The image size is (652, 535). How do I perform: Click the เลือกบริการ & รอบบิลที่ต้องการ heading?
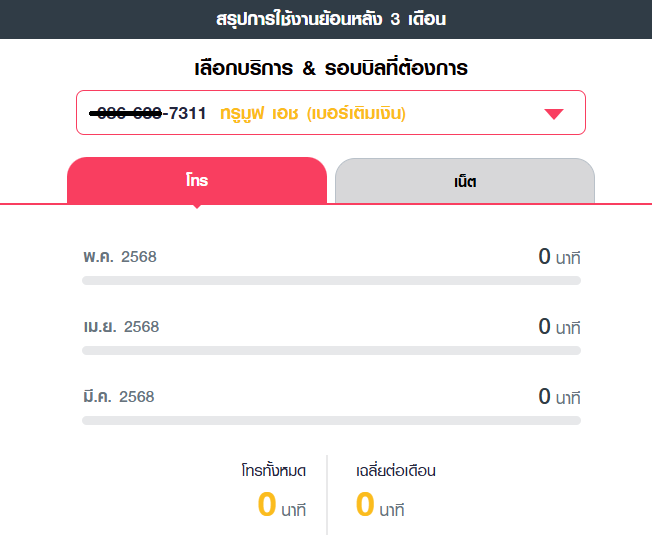(x=331, y=68)
